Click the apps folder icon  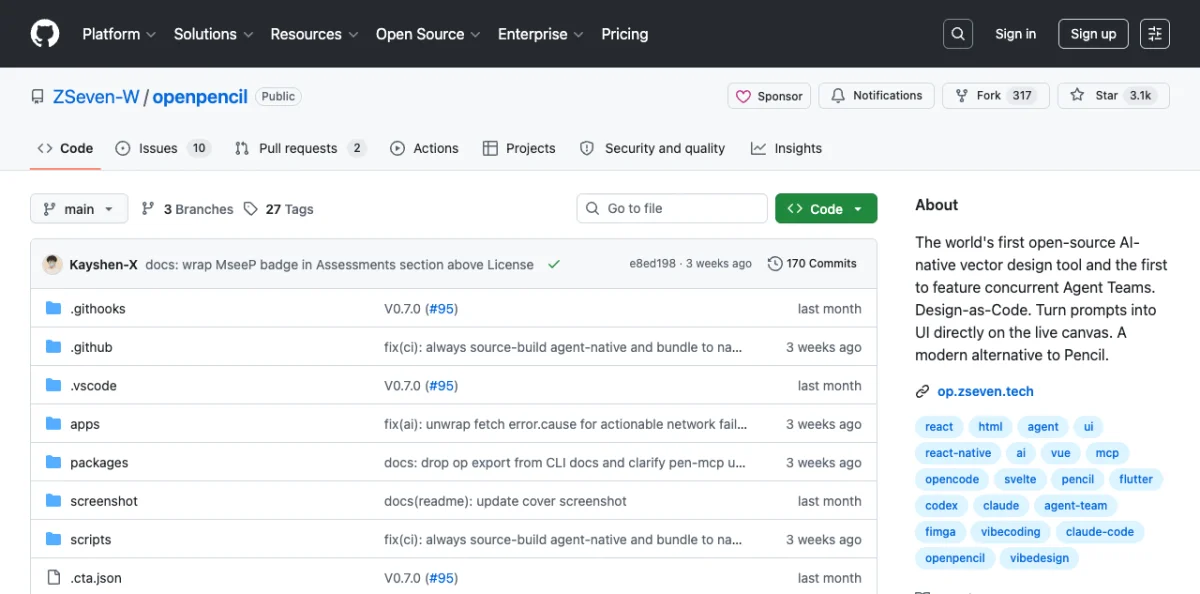pyautogui.click(x=54, y=424)
